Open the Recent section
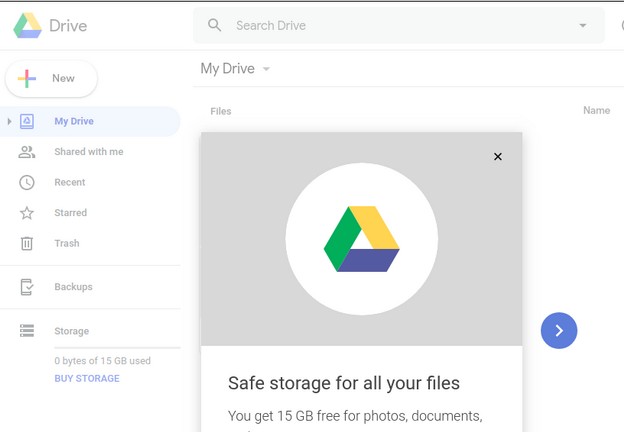624x432 pixels. click(70, 182)
